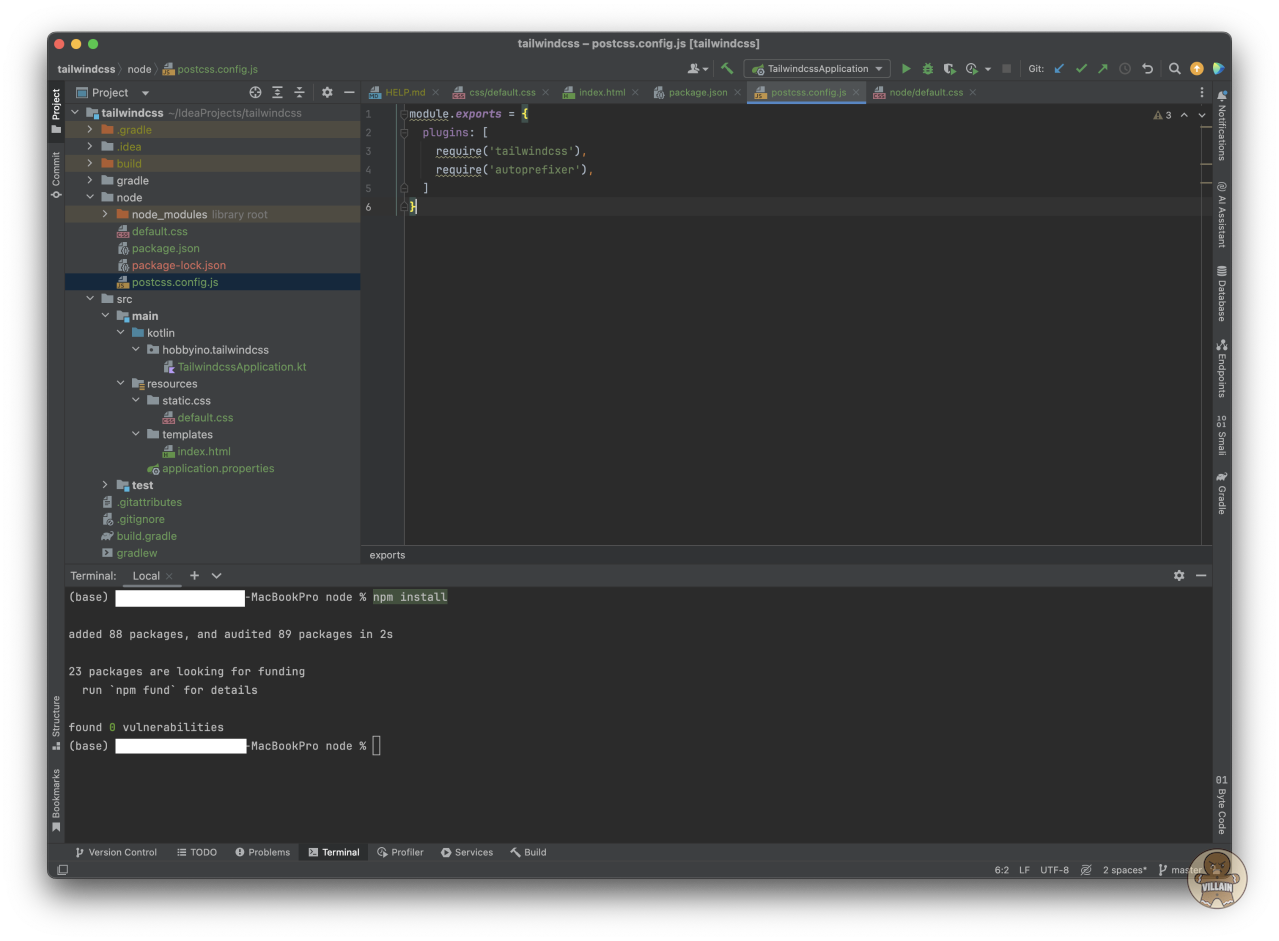Click the Build project hammer icon
This screenshot has height=941, width=1279.
727,69
